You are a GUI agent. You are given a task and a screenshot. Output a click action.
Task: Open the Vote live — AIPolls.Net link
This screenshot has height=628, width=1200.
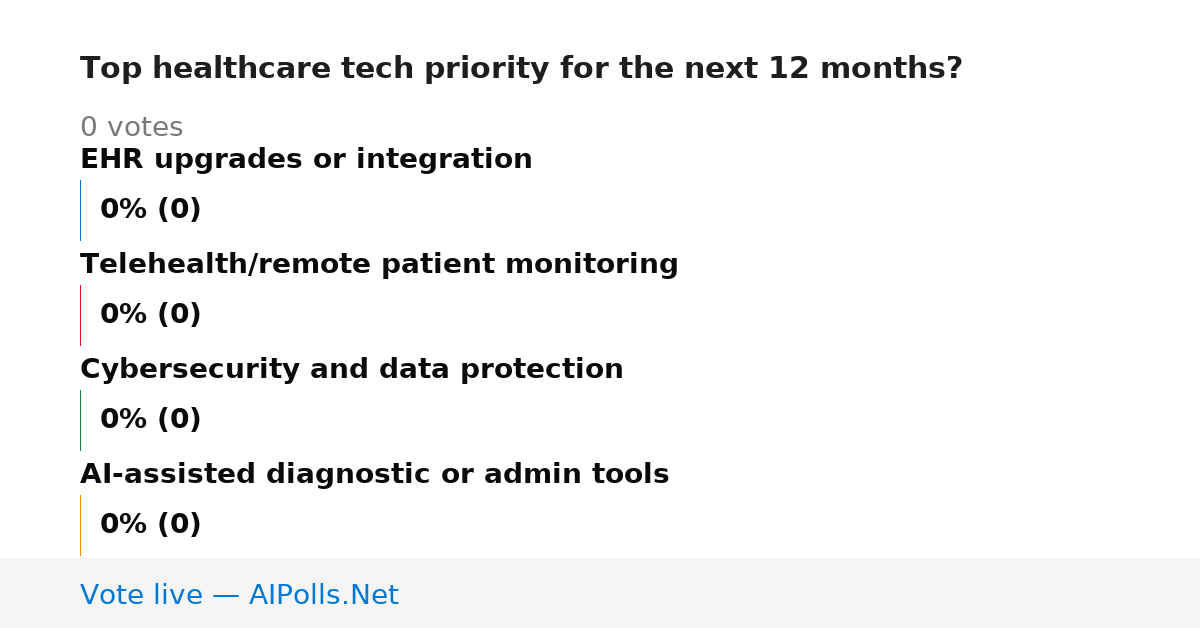239,596
